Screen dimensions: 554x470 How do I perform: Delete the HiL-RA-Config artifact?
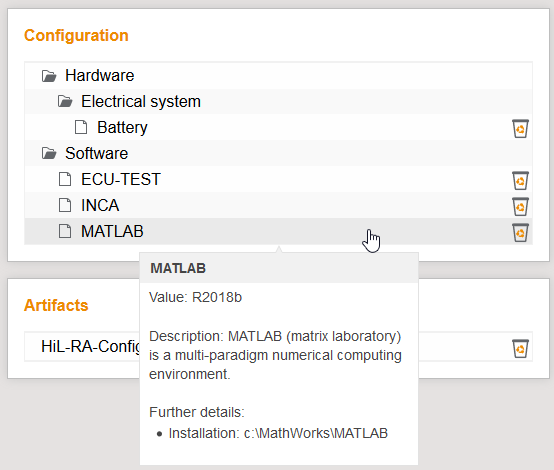[520, 348]
